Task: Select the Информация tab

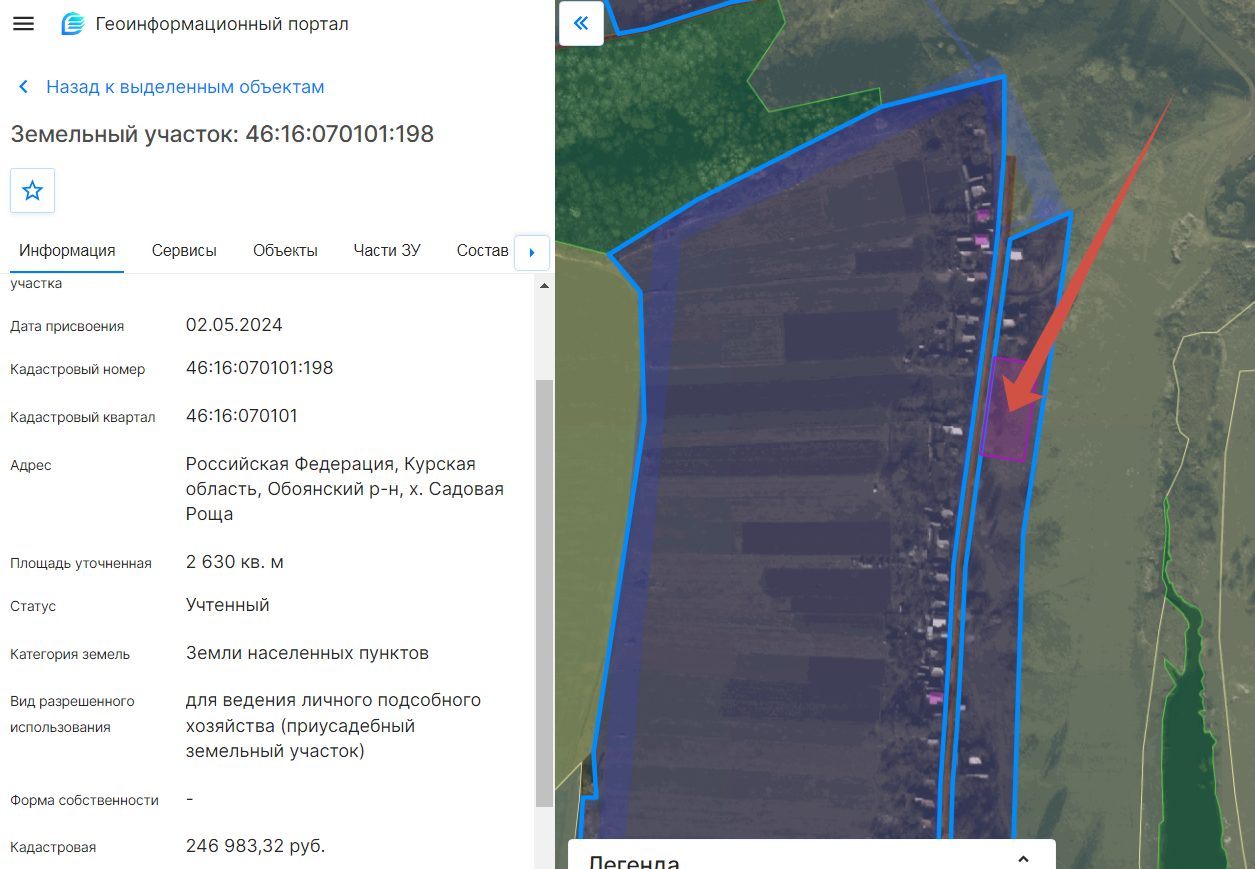Action: 67,251
